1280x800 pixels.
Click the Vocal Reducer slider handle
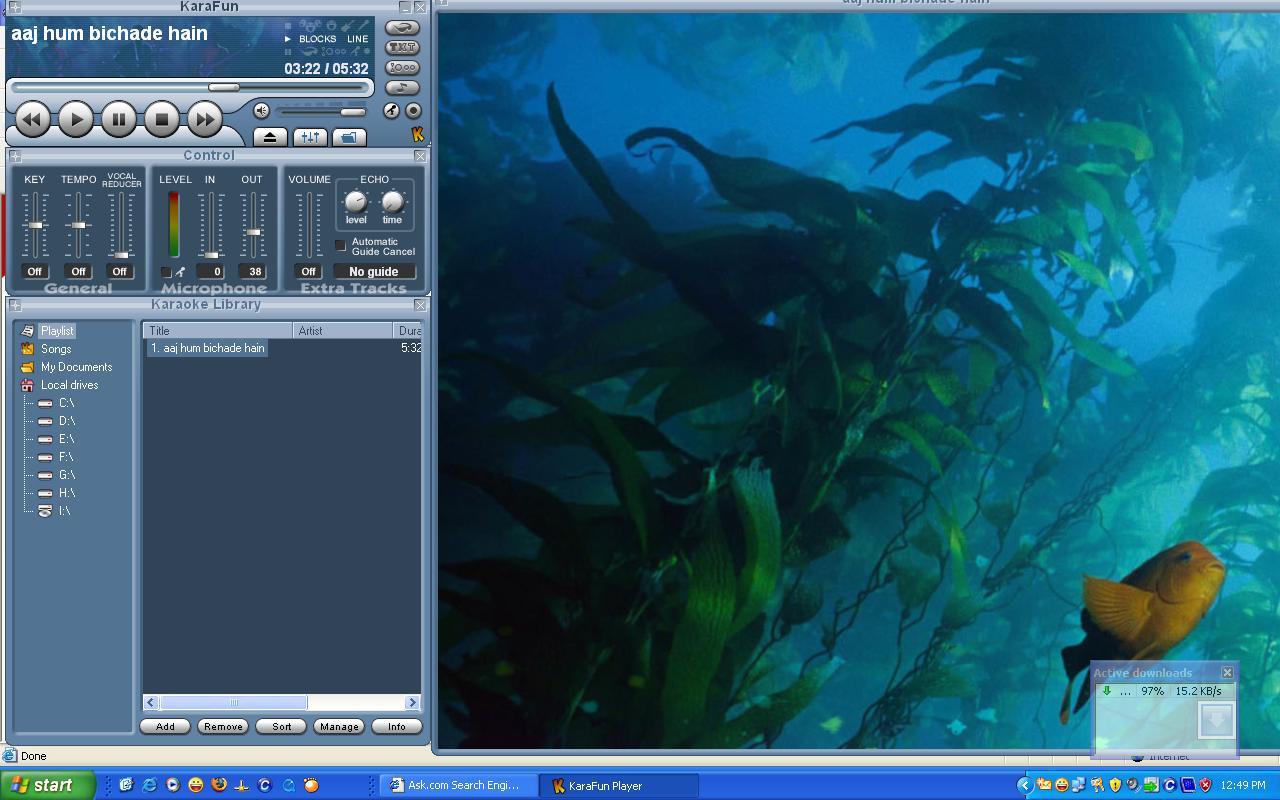121,255
